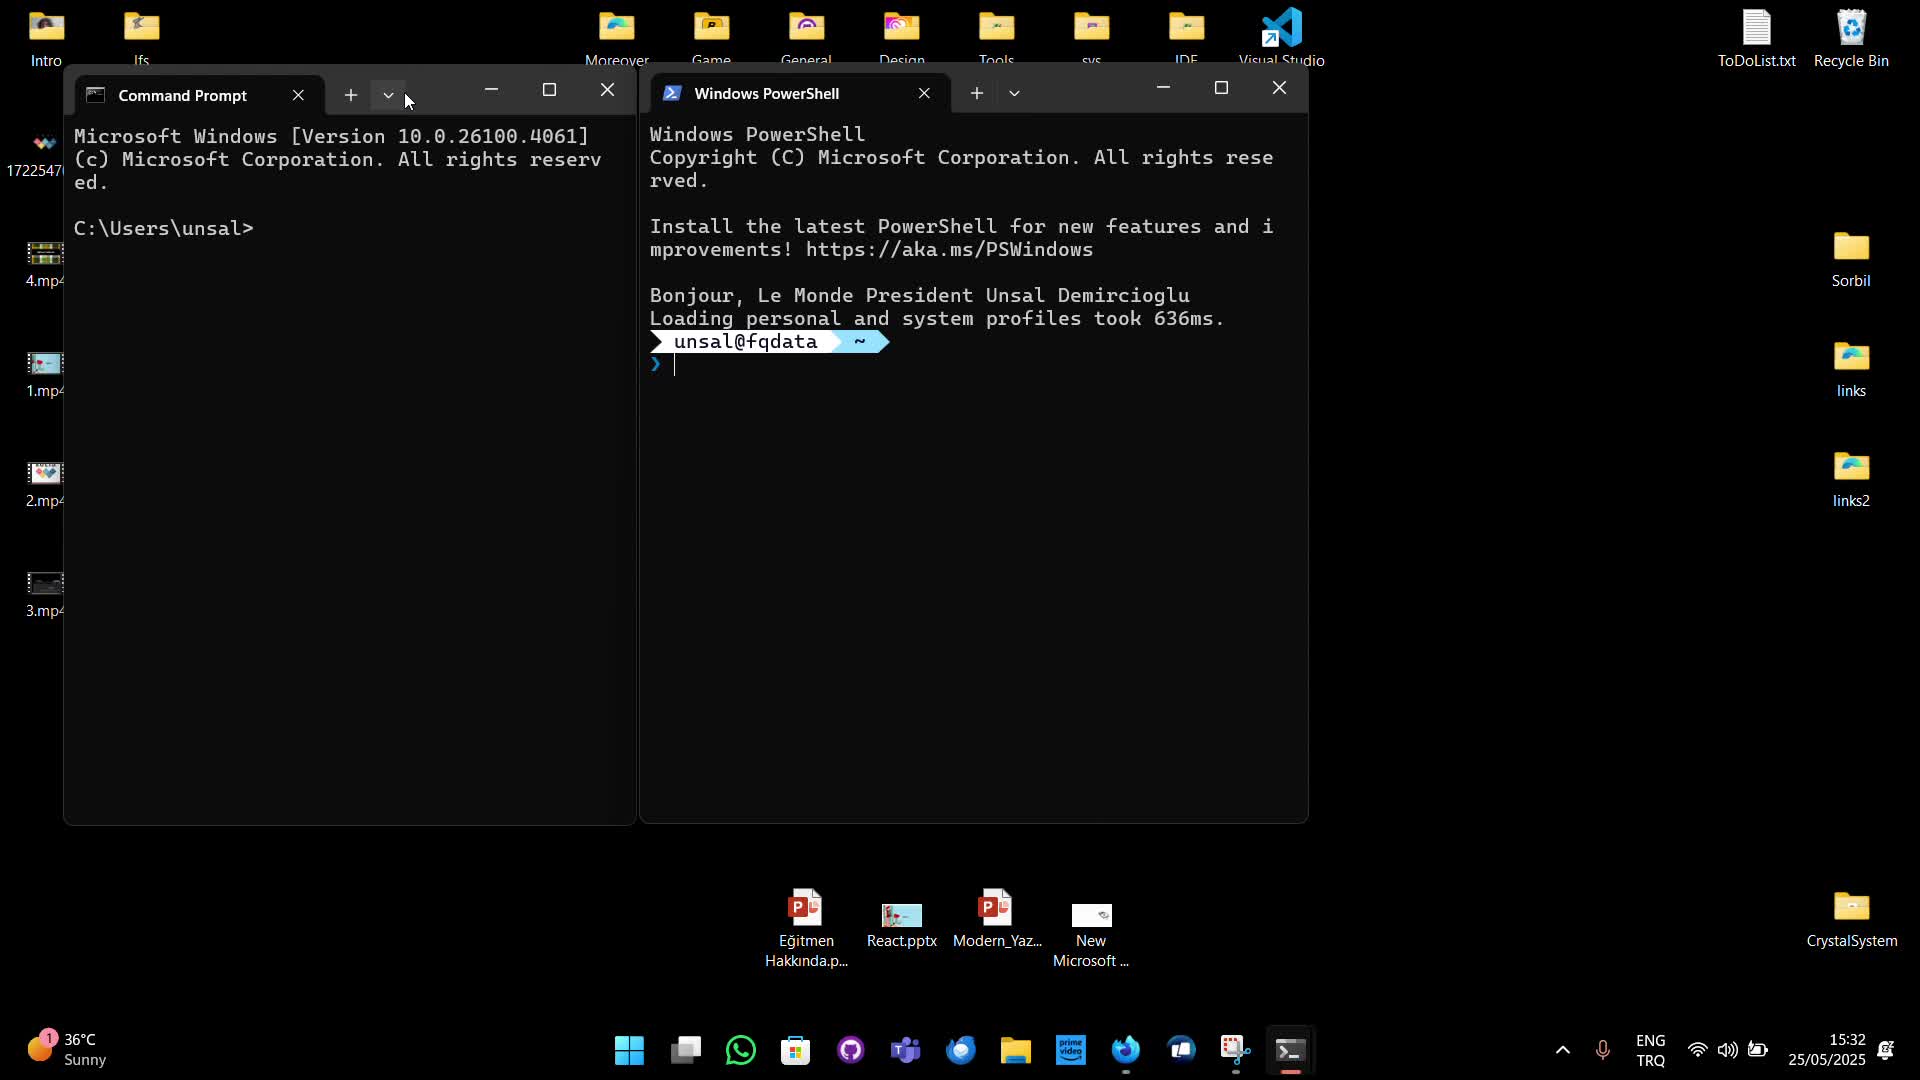Click the microphone tray icon

pos(1603,1050)
